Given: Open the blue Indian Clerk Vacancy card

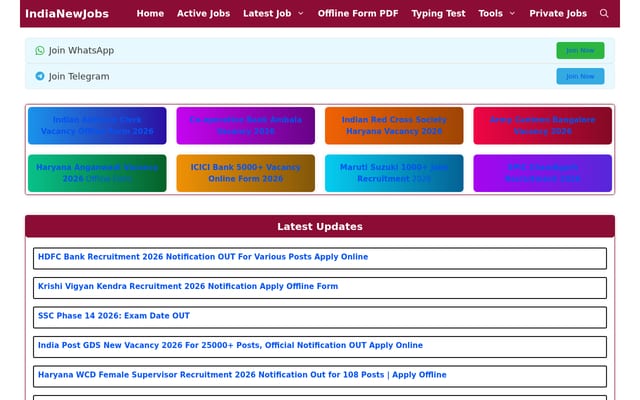Looking at the screenshot, I should pos(97,126).
